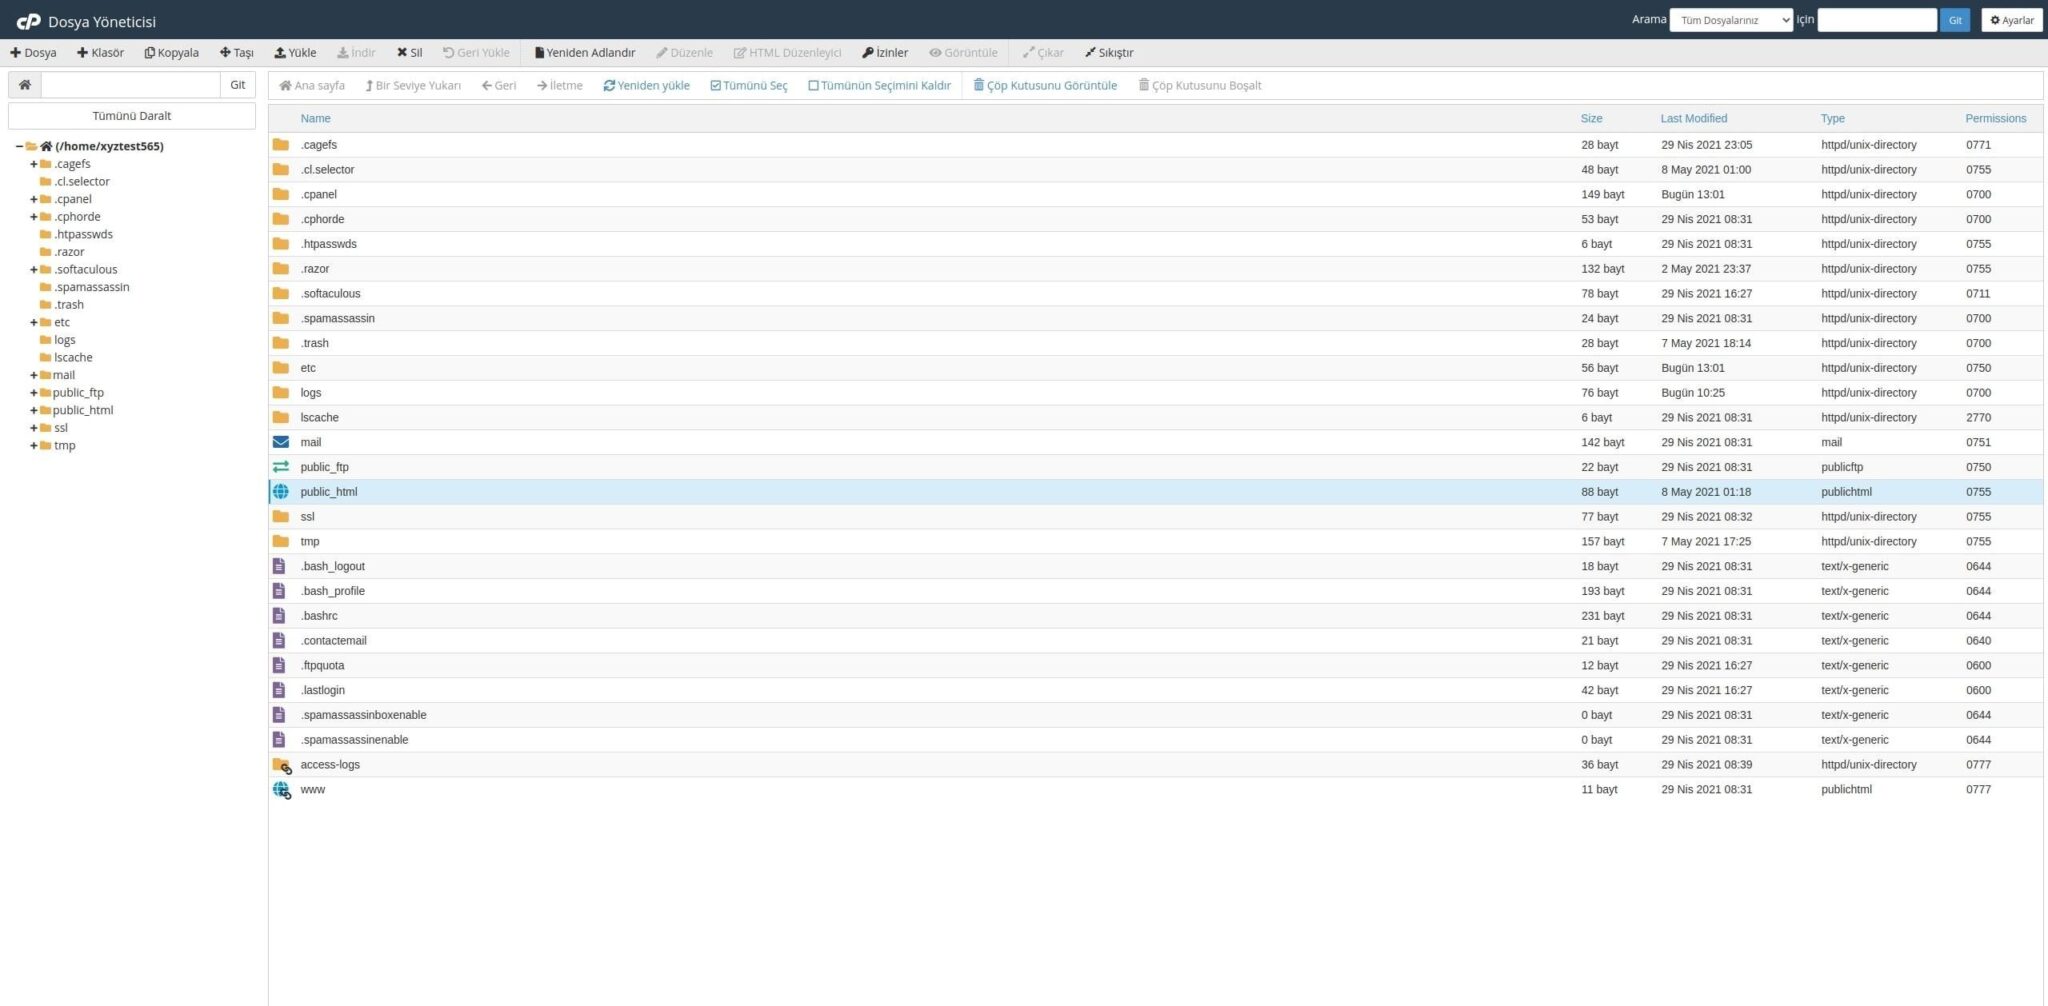Sort by Size column header
The height and width of the screenshot is (1006, 2048).
(1591, 118)
